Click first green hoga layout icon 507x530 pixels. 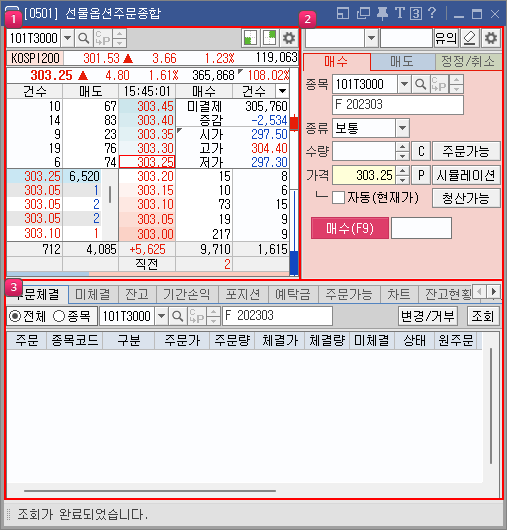click(250, 38)
